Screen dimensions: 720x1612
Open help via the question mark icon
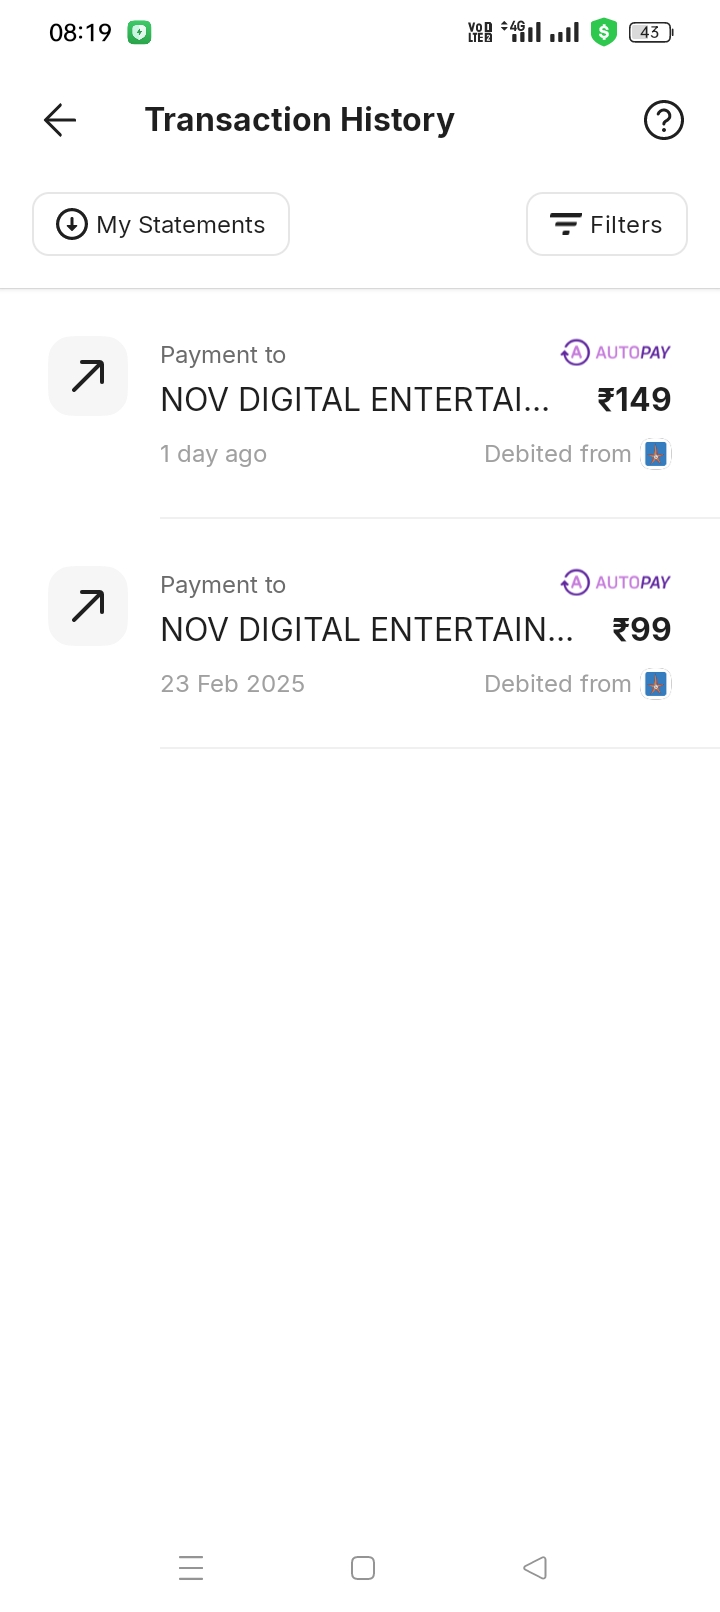point(663,120)
